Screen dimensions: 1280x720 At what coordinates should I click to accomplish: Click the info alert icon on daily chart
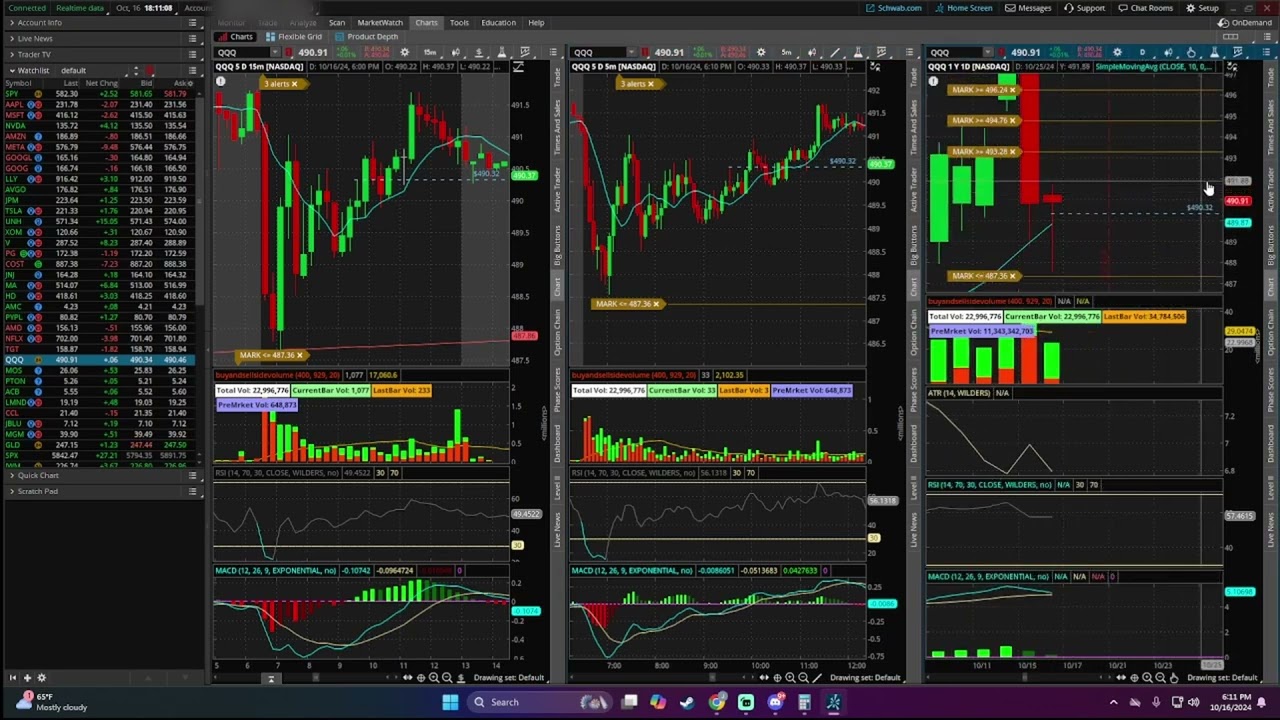[x=933, y=82]
